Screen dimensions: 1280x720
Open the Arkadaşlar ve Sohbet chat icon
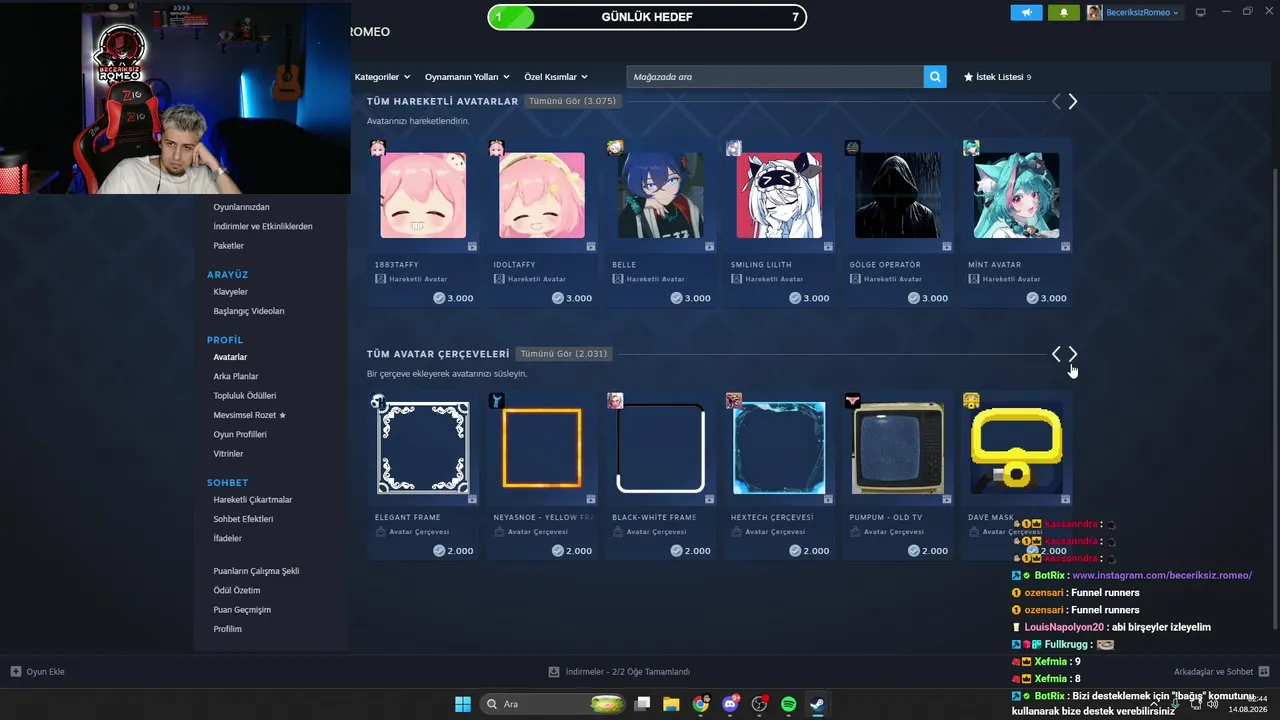click(x=1264, y=672)
